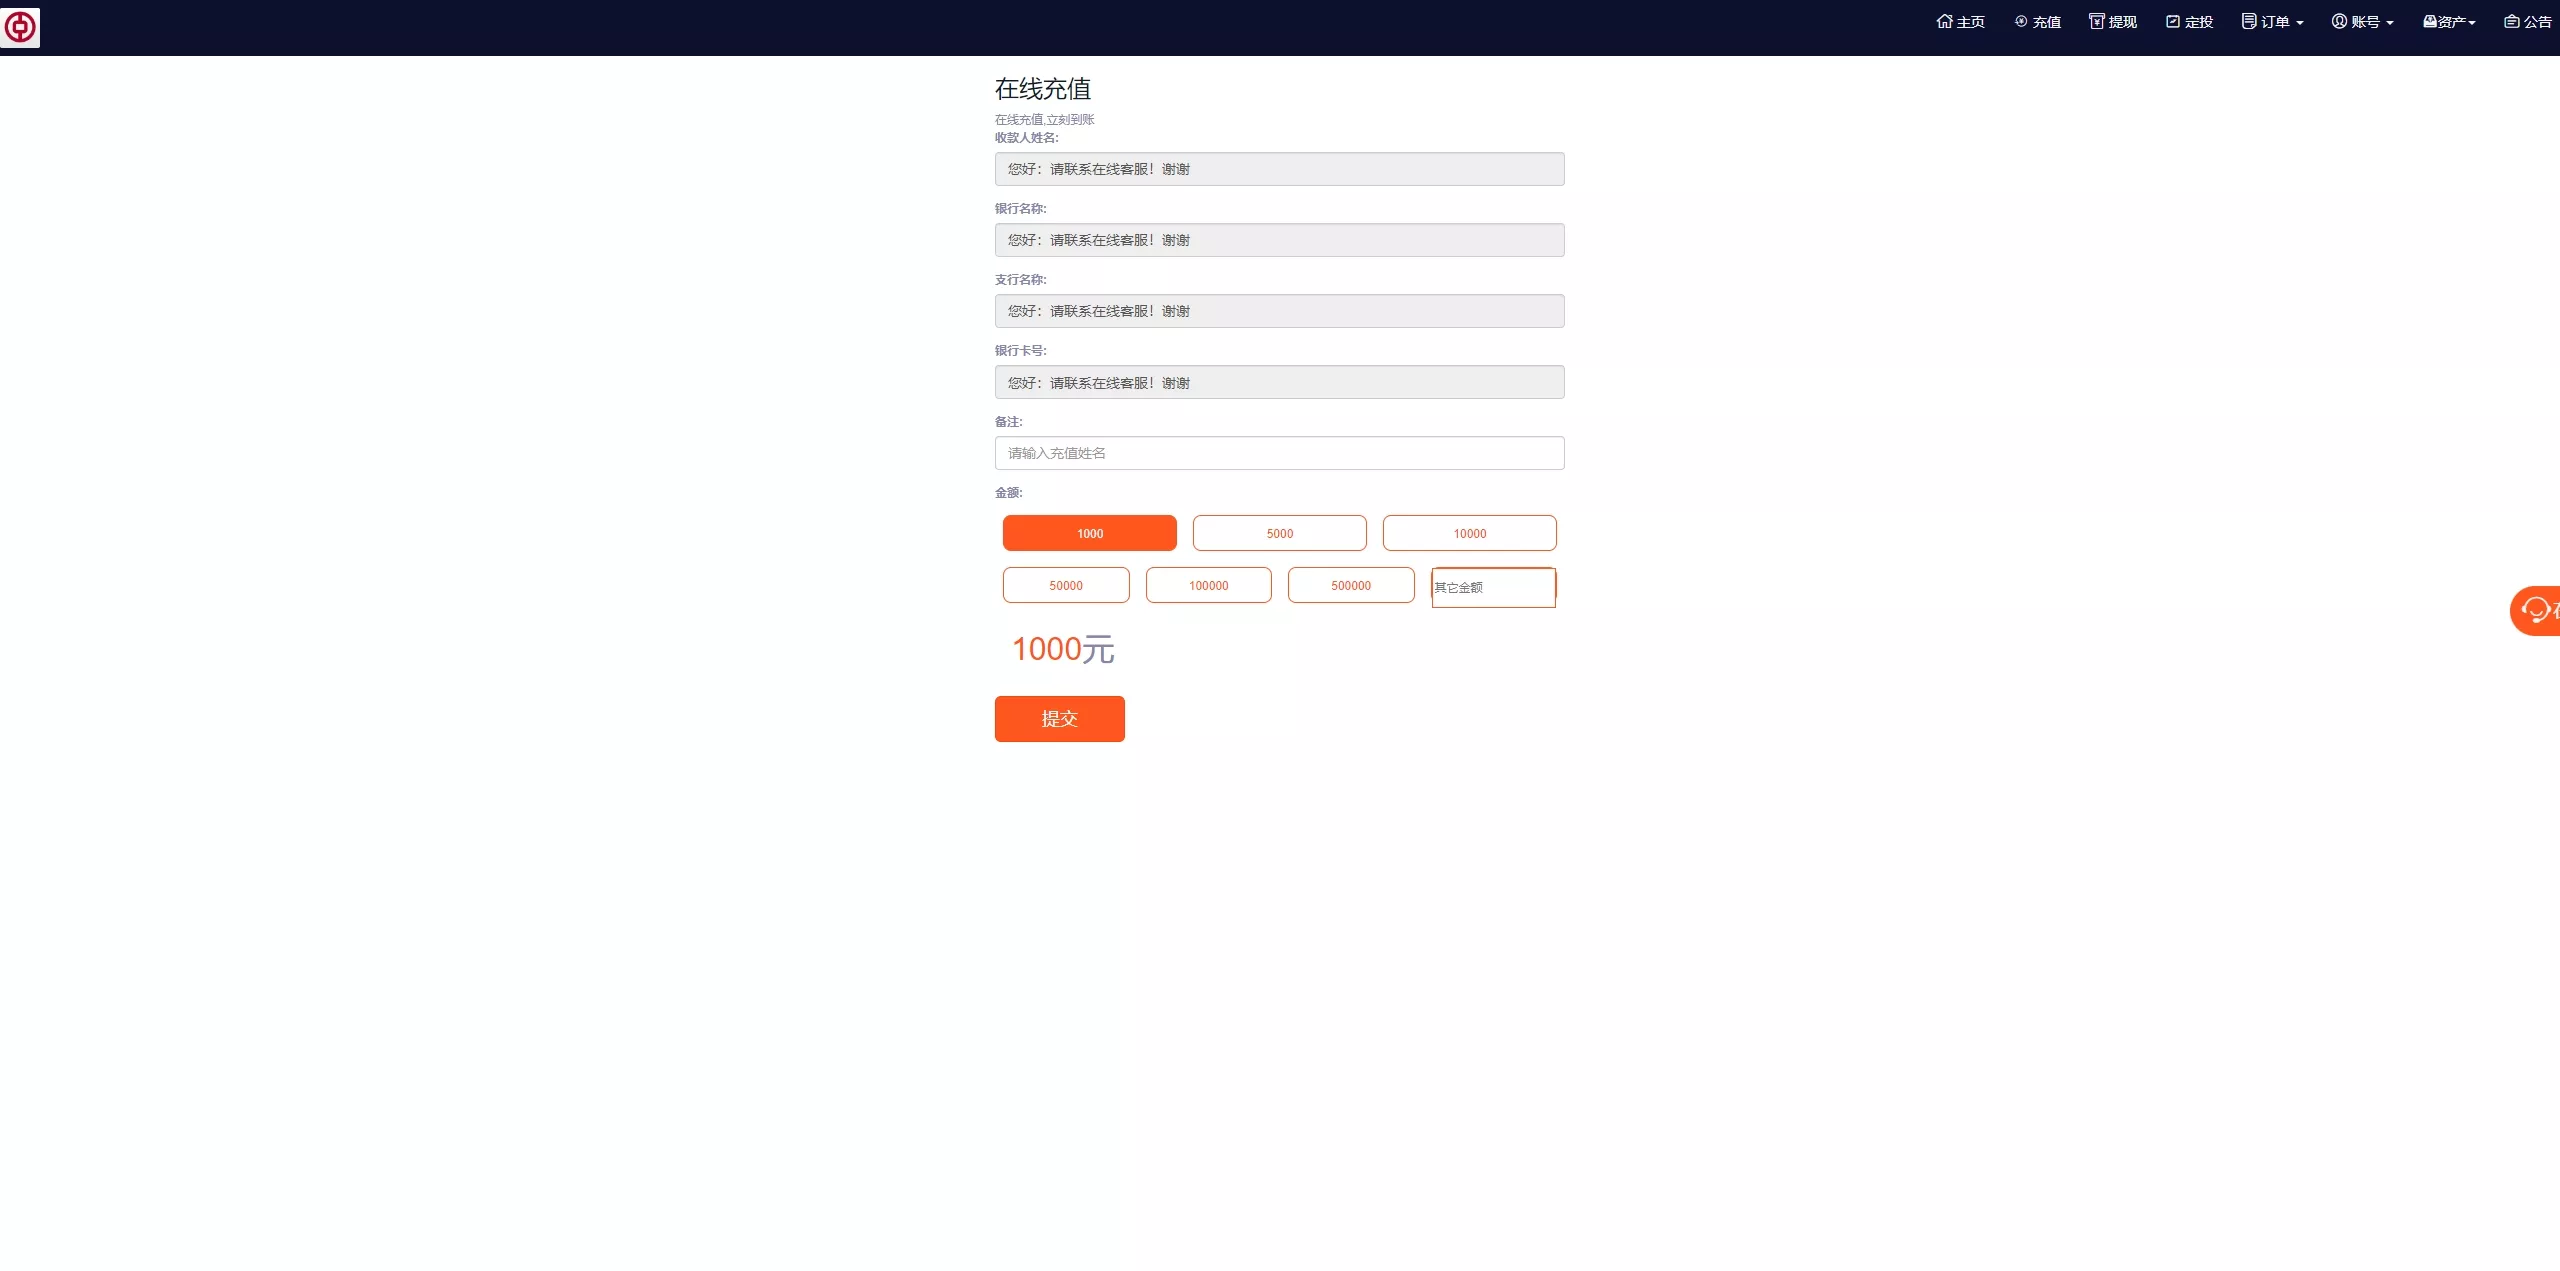
Task: Choose the 10000 amount option
Action: [1469, 533]
